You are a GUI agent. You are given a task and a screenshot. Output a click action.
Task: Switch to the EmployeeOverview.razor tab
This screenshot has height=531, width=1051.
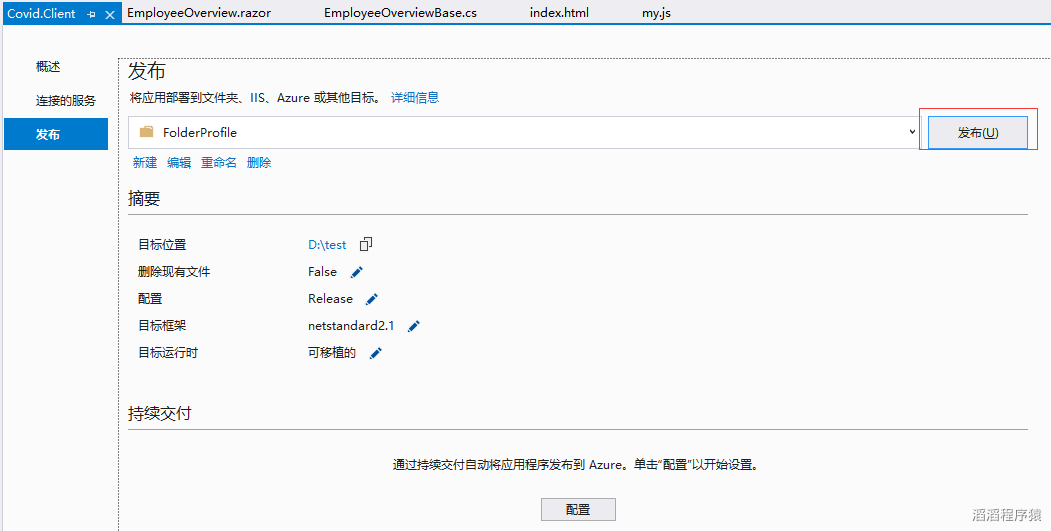198,13
